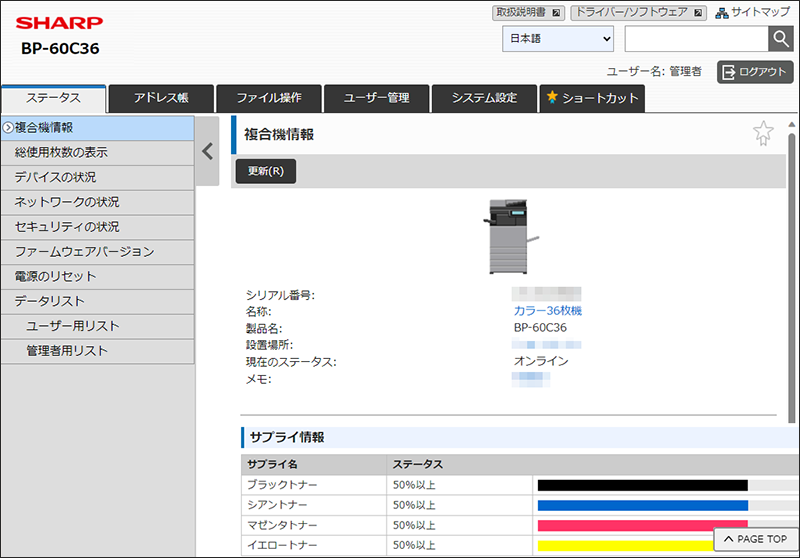The image size is (800, 558).
Task: Click the black toner level bar
Action: tap(643, 485)
